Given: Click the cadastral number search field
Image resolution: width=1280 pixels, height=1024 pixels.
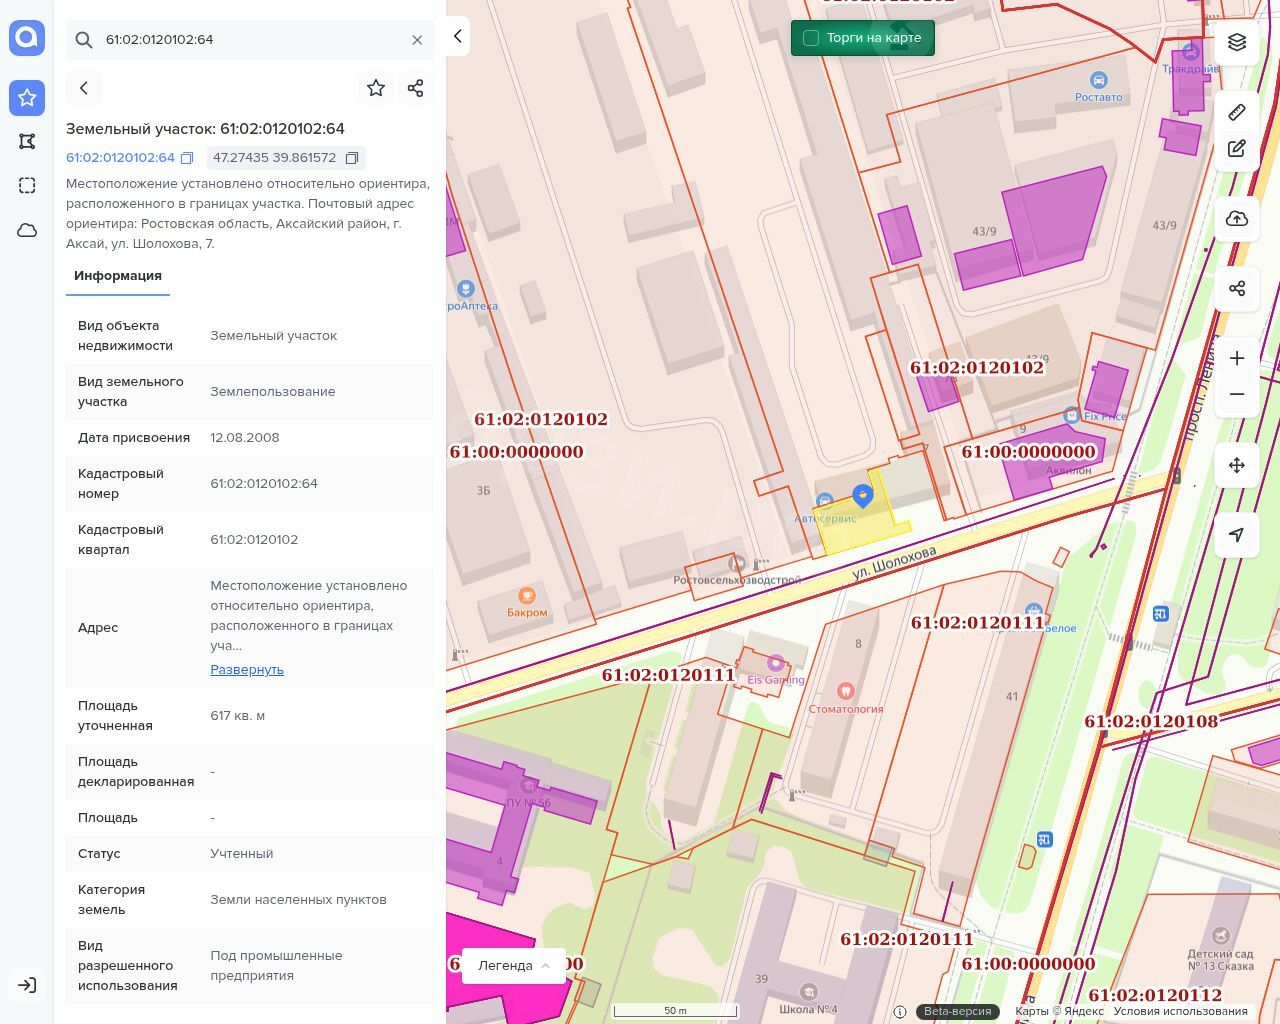Looking at the screenshot, I should coord(250,40).
